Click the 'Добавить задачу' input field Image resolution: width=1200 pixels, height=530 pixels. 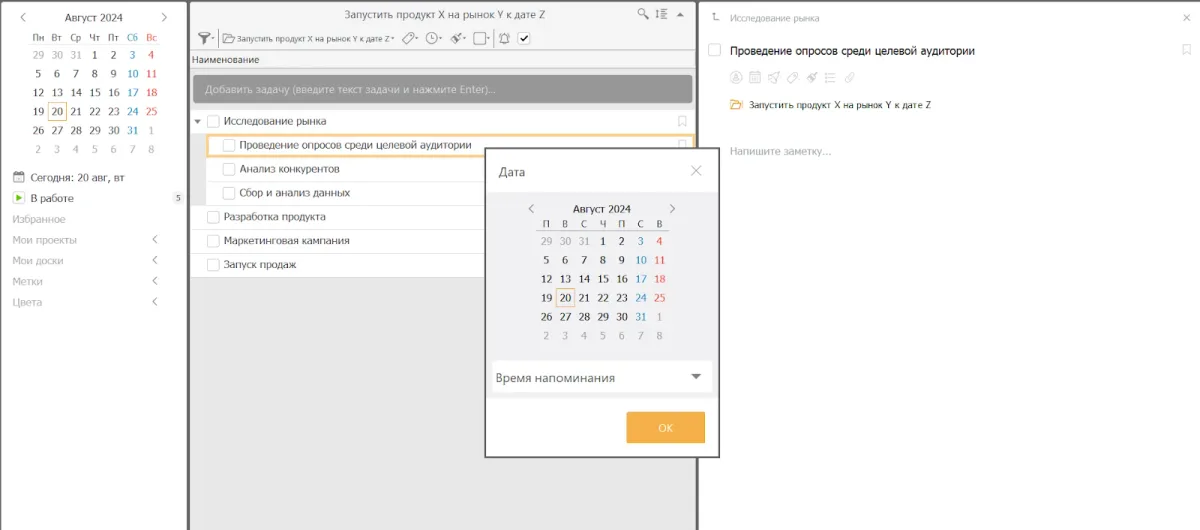442,89
